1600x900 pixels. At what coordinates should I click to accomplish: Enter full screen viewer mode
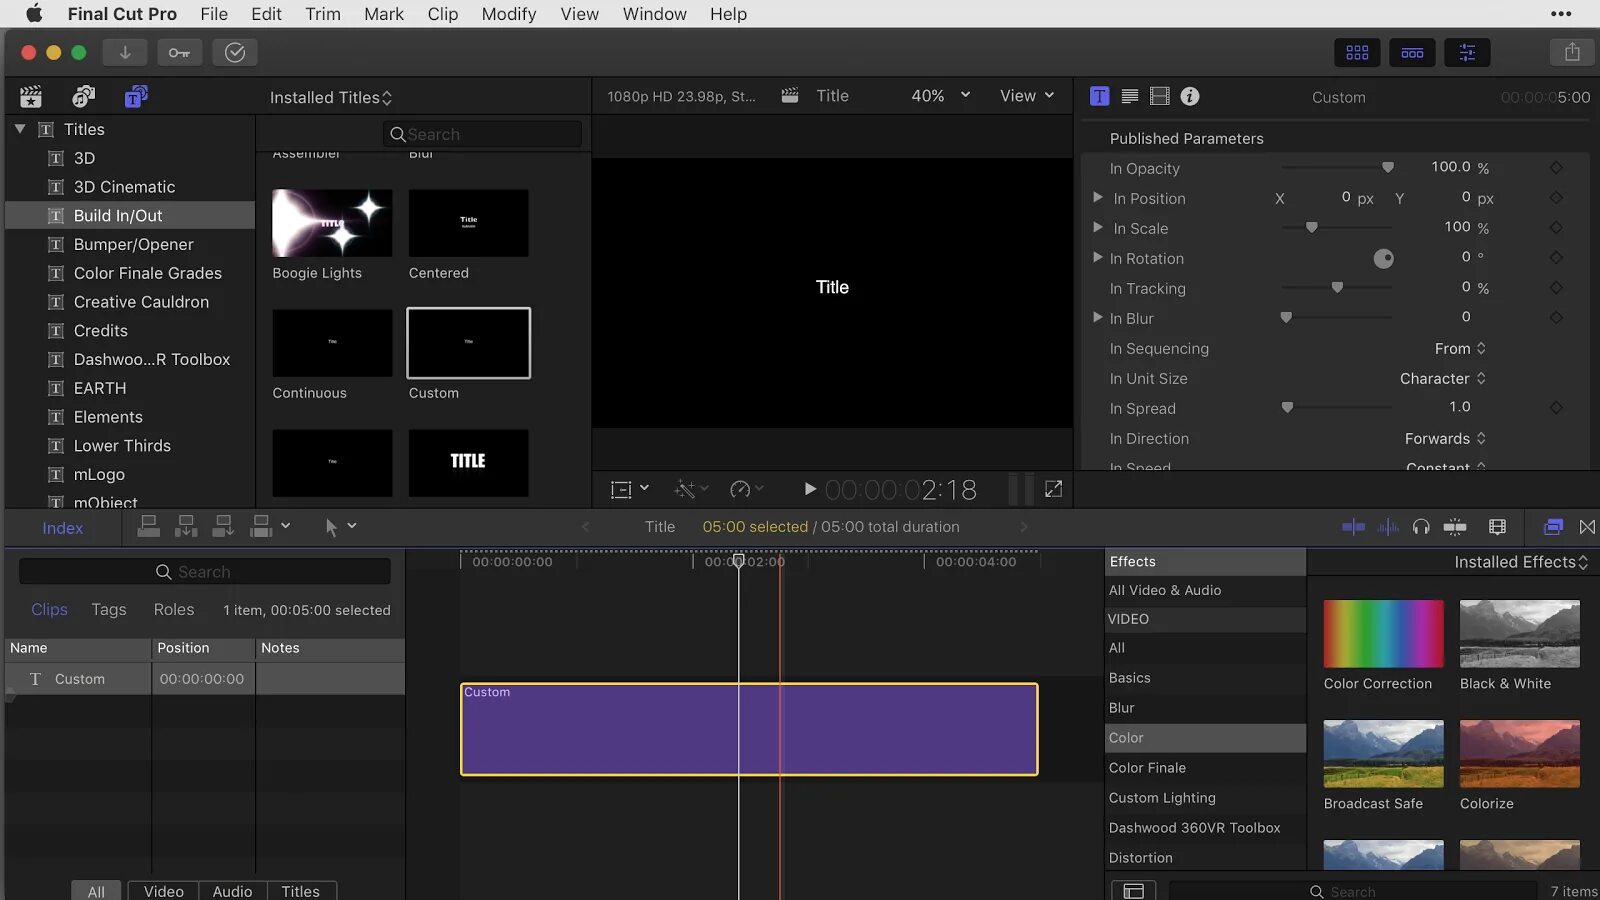(x=1053, y=489)
